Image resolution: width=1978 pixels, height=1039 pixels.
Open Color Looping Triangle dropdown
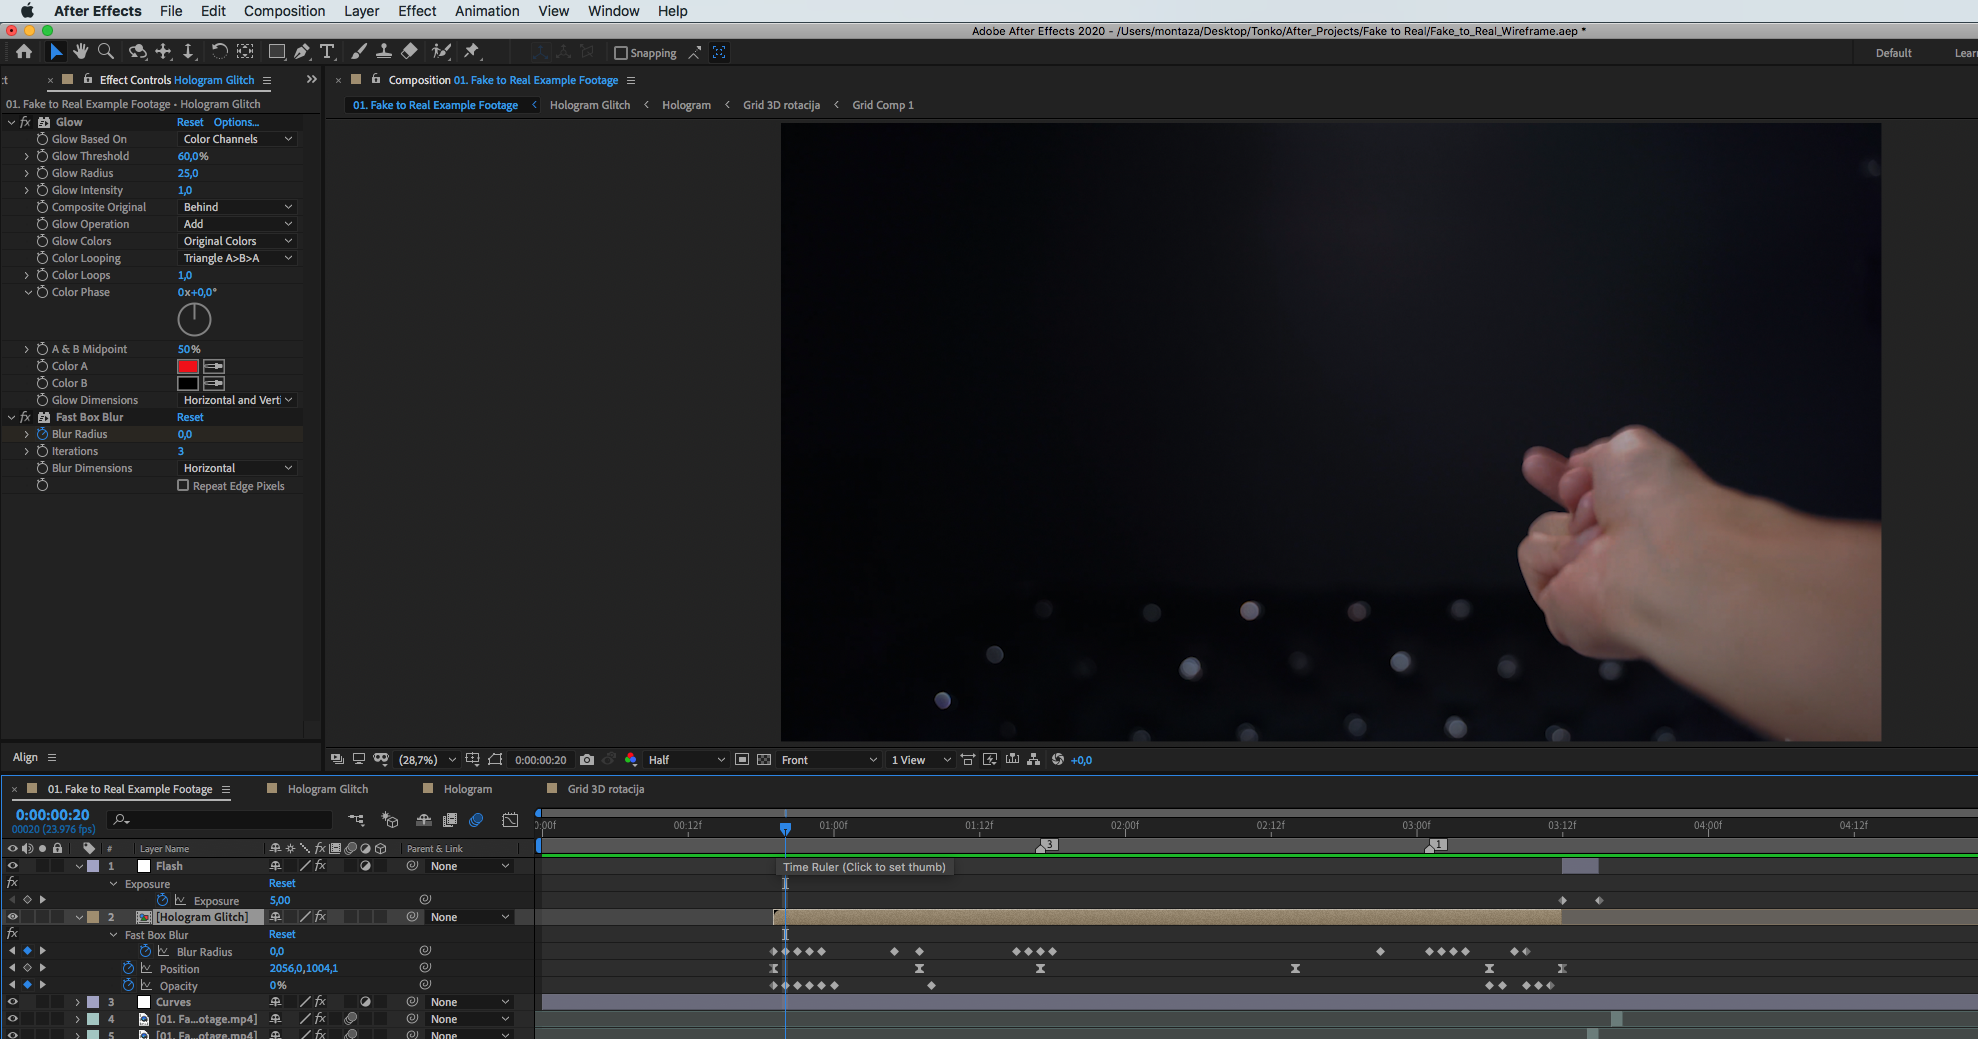tap(238, 258)
